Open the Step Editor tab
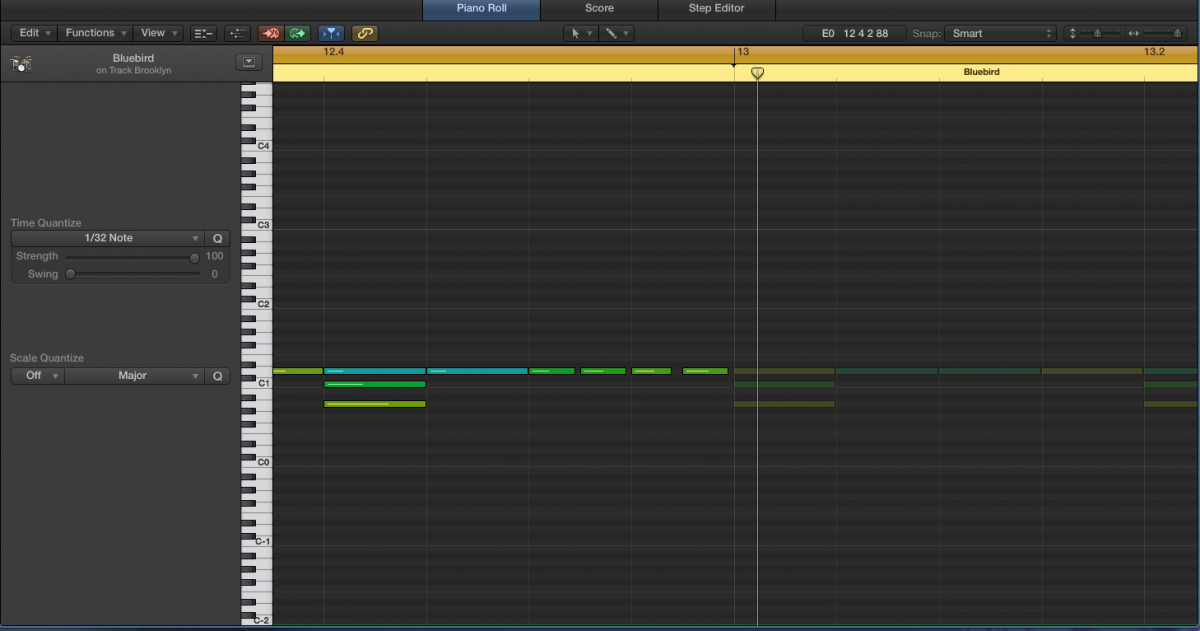Screen dimensions: 1200x631 [717, 9]
